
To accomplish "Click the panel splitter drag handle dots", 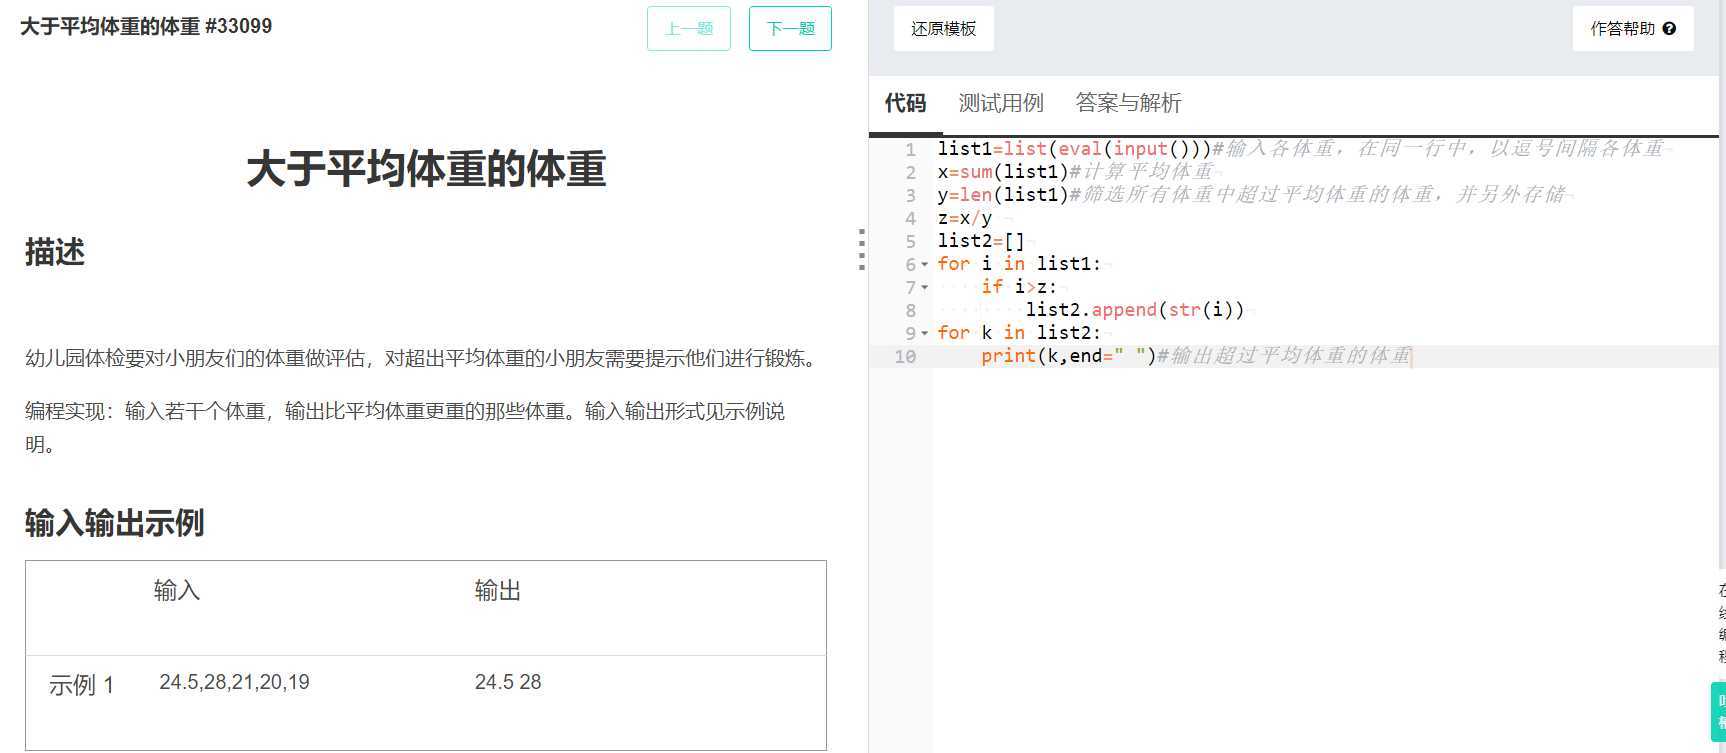I will click(x=861, y=249).
